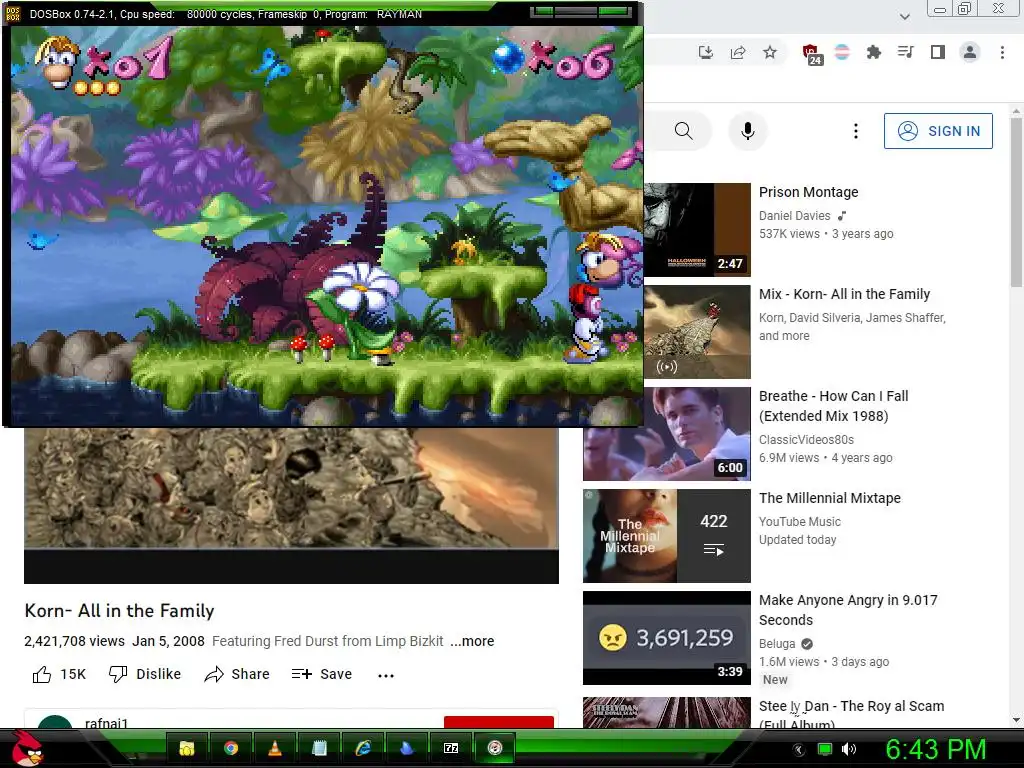Click the ClassicVideos80s channel name

pos(807,440)
